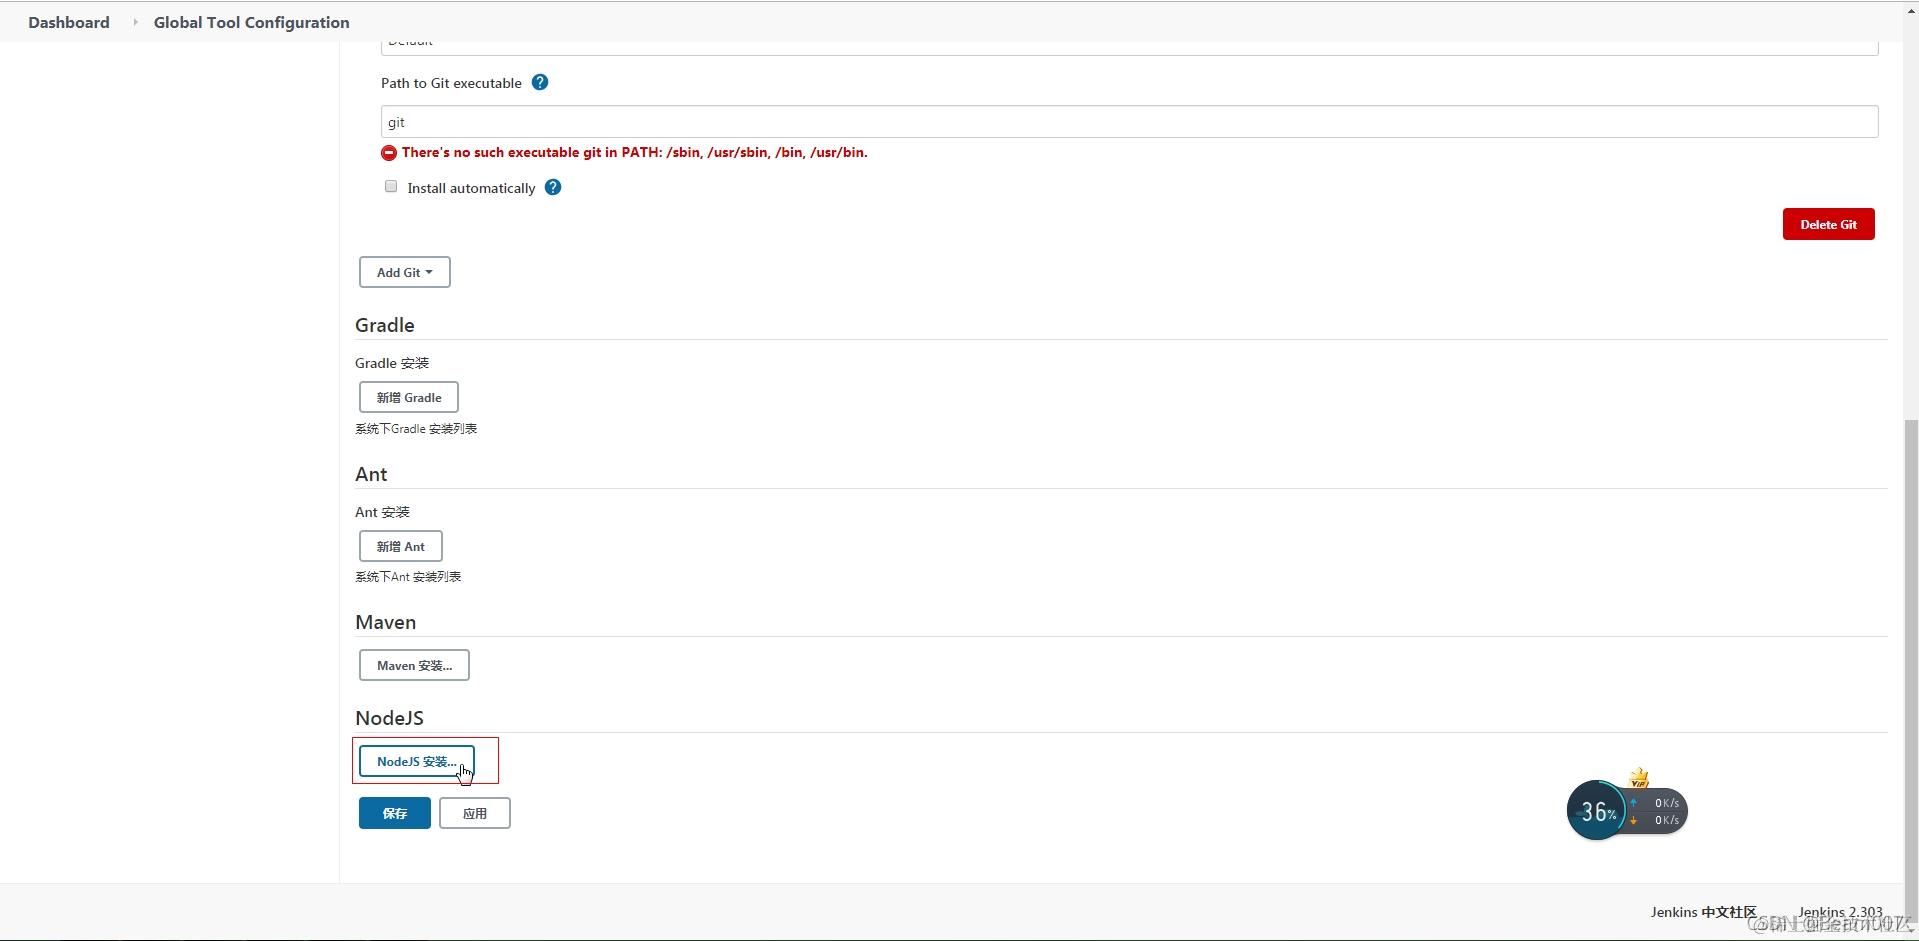The height and width of the screenshot is (941, 1919).
Task: Select the Path to Git executable label
Action: (451, 83)
